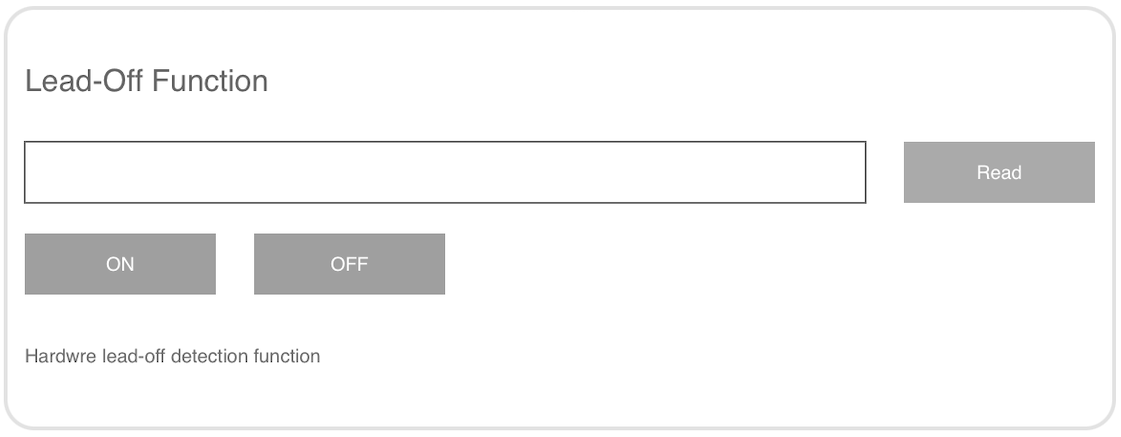The image size is (1121, 437).
Task: Activate the outlined text input box
Action: point(445,172)
